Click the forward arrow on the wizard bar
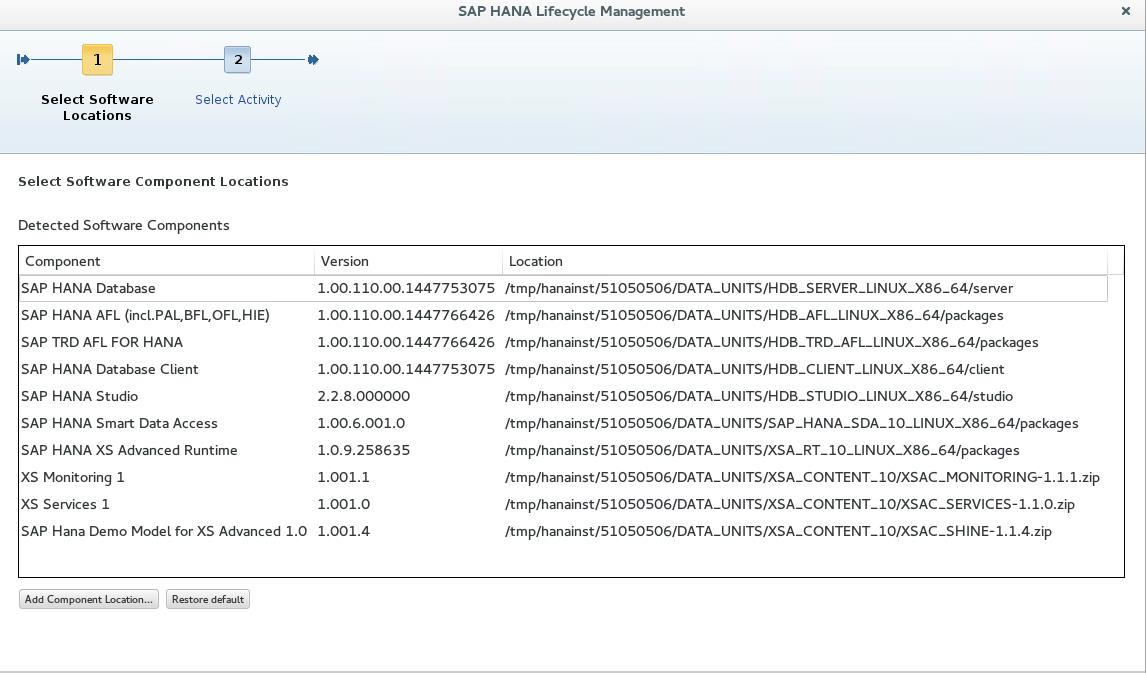Viewport: 1146px width, 673px height. pyautogui.click(x=313, y=60)
